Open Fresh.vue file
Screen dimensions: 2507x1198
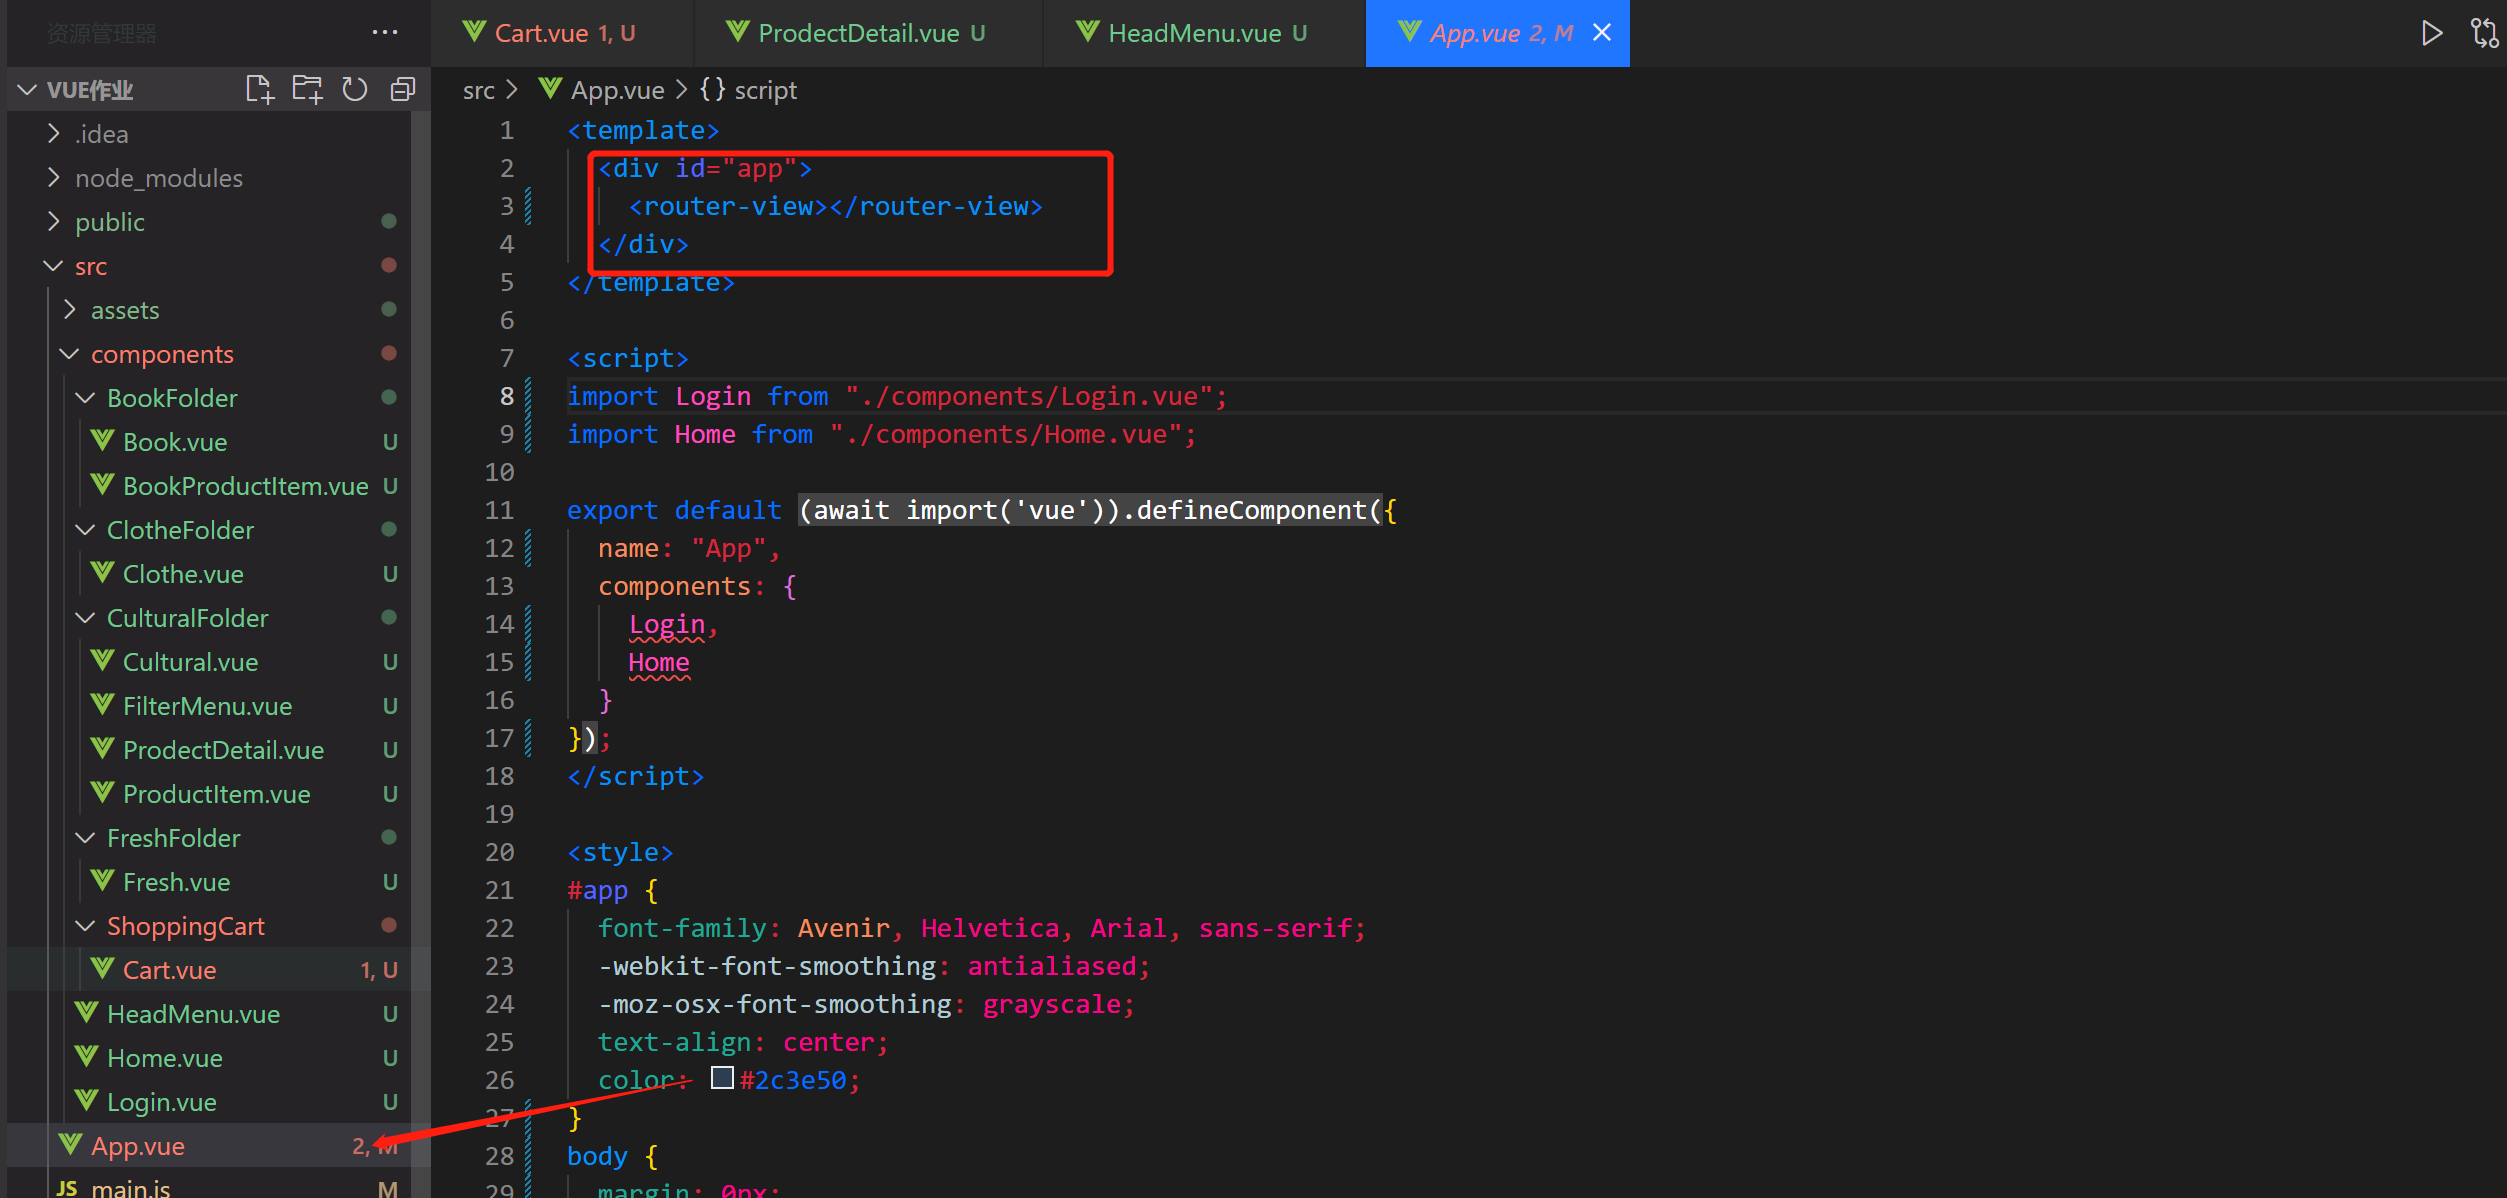point(210,882)
